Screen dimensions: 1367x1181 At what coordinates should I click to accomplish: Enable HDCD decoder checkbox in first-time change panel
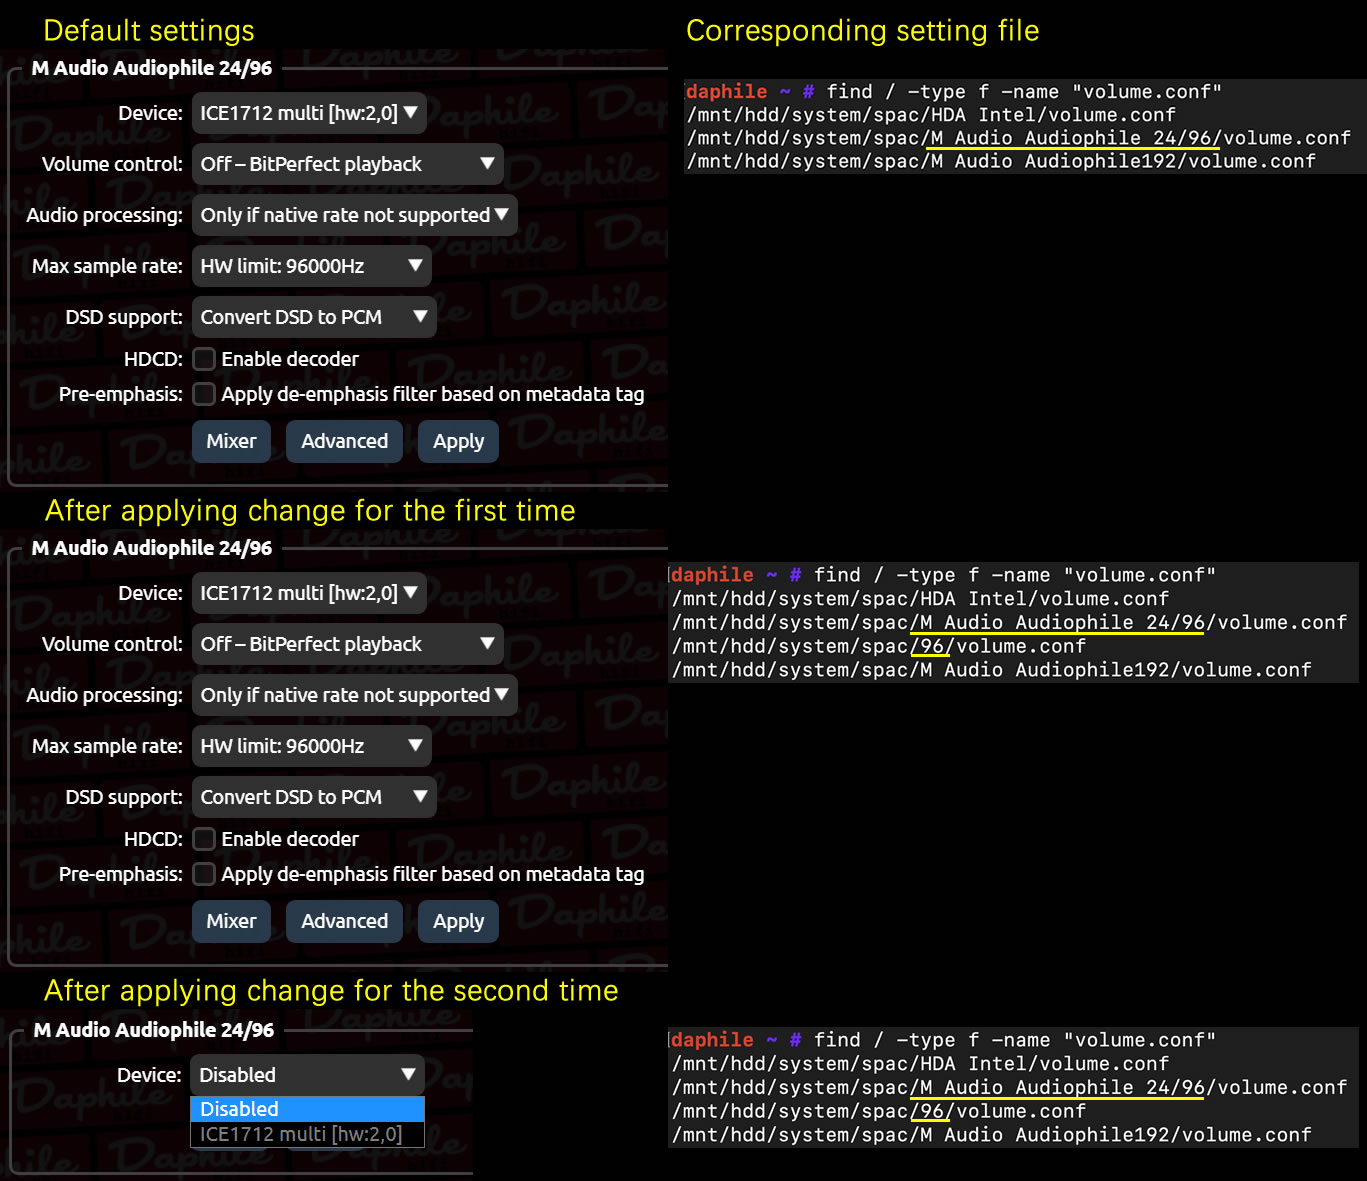tap(204, 839)
